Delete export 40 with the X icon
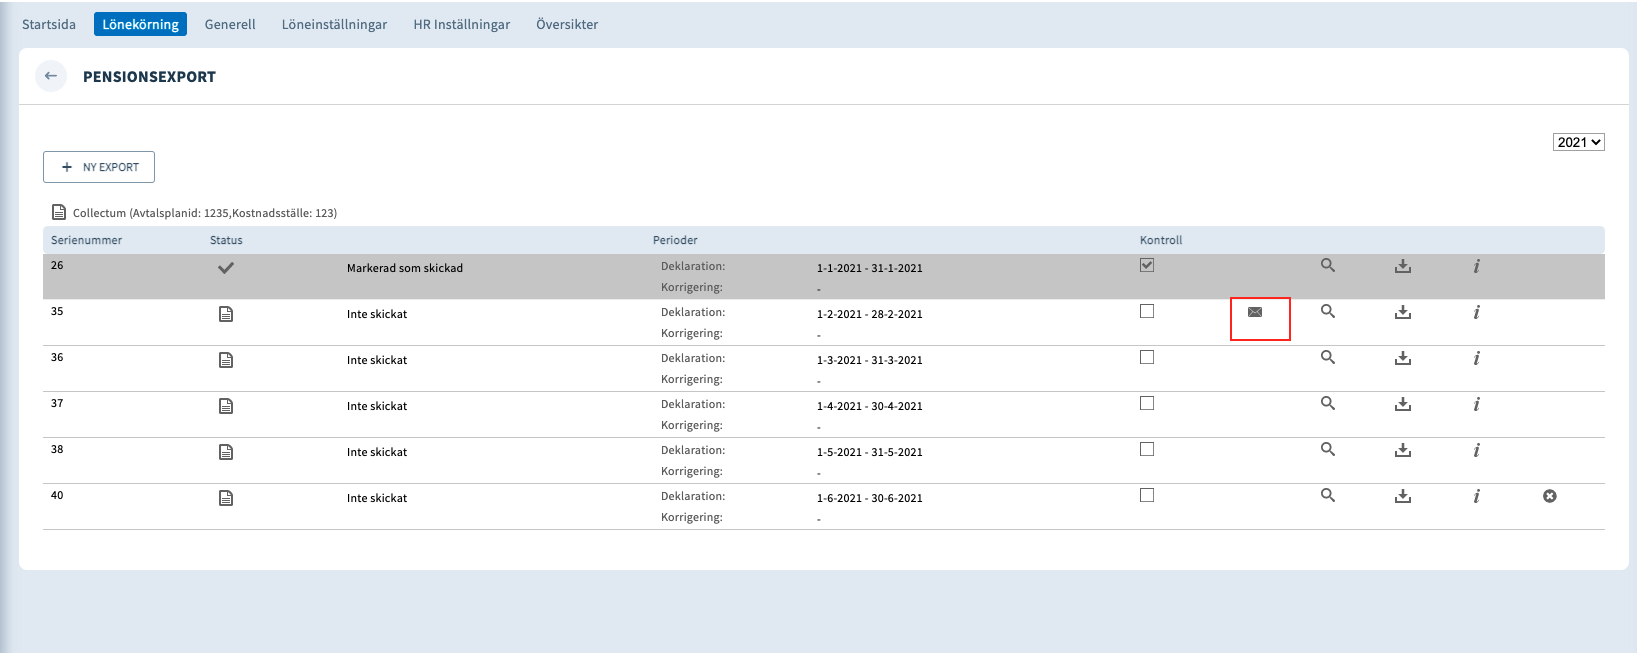 pos(1550,496)
